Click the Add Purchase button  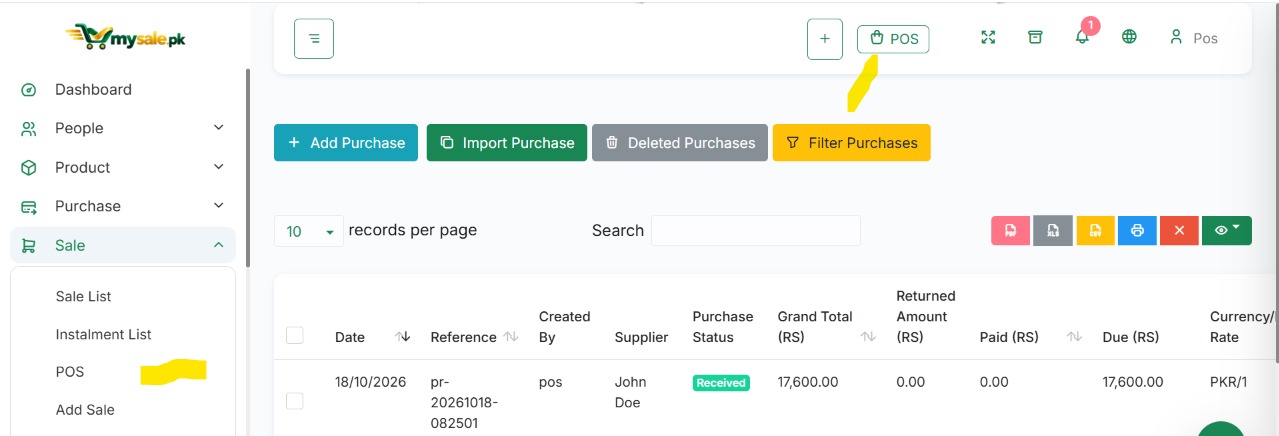346,143
